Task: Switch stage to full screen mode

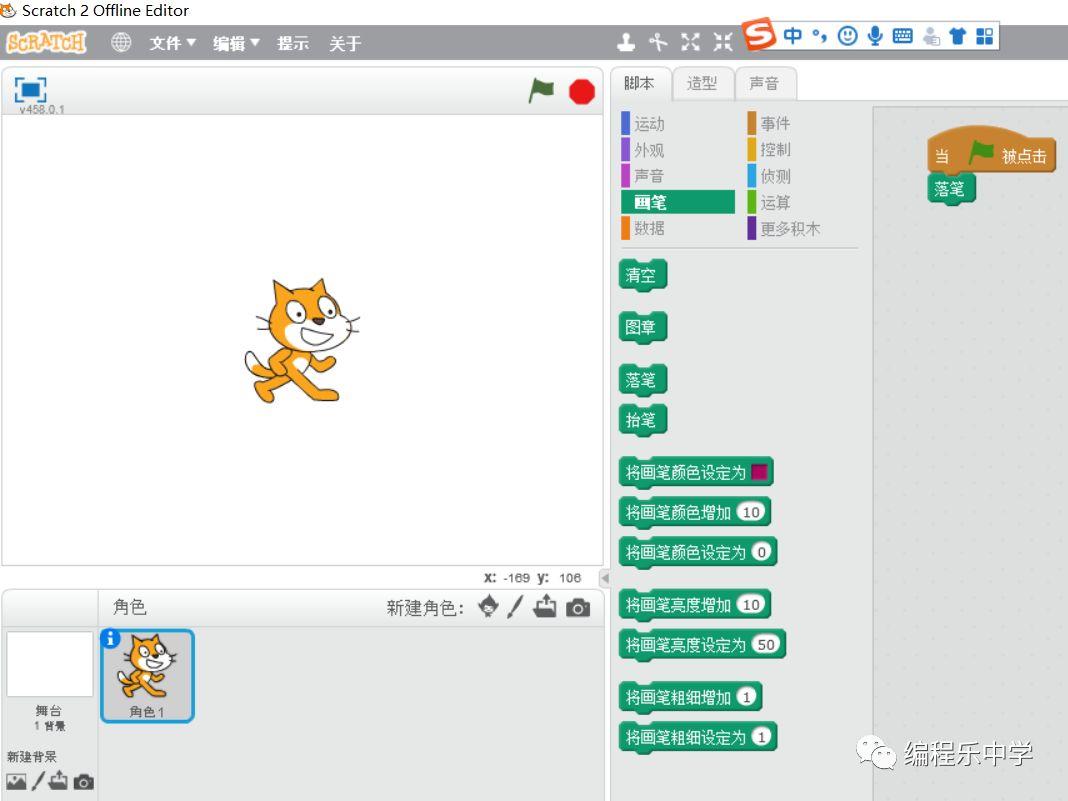Action: 31,89
